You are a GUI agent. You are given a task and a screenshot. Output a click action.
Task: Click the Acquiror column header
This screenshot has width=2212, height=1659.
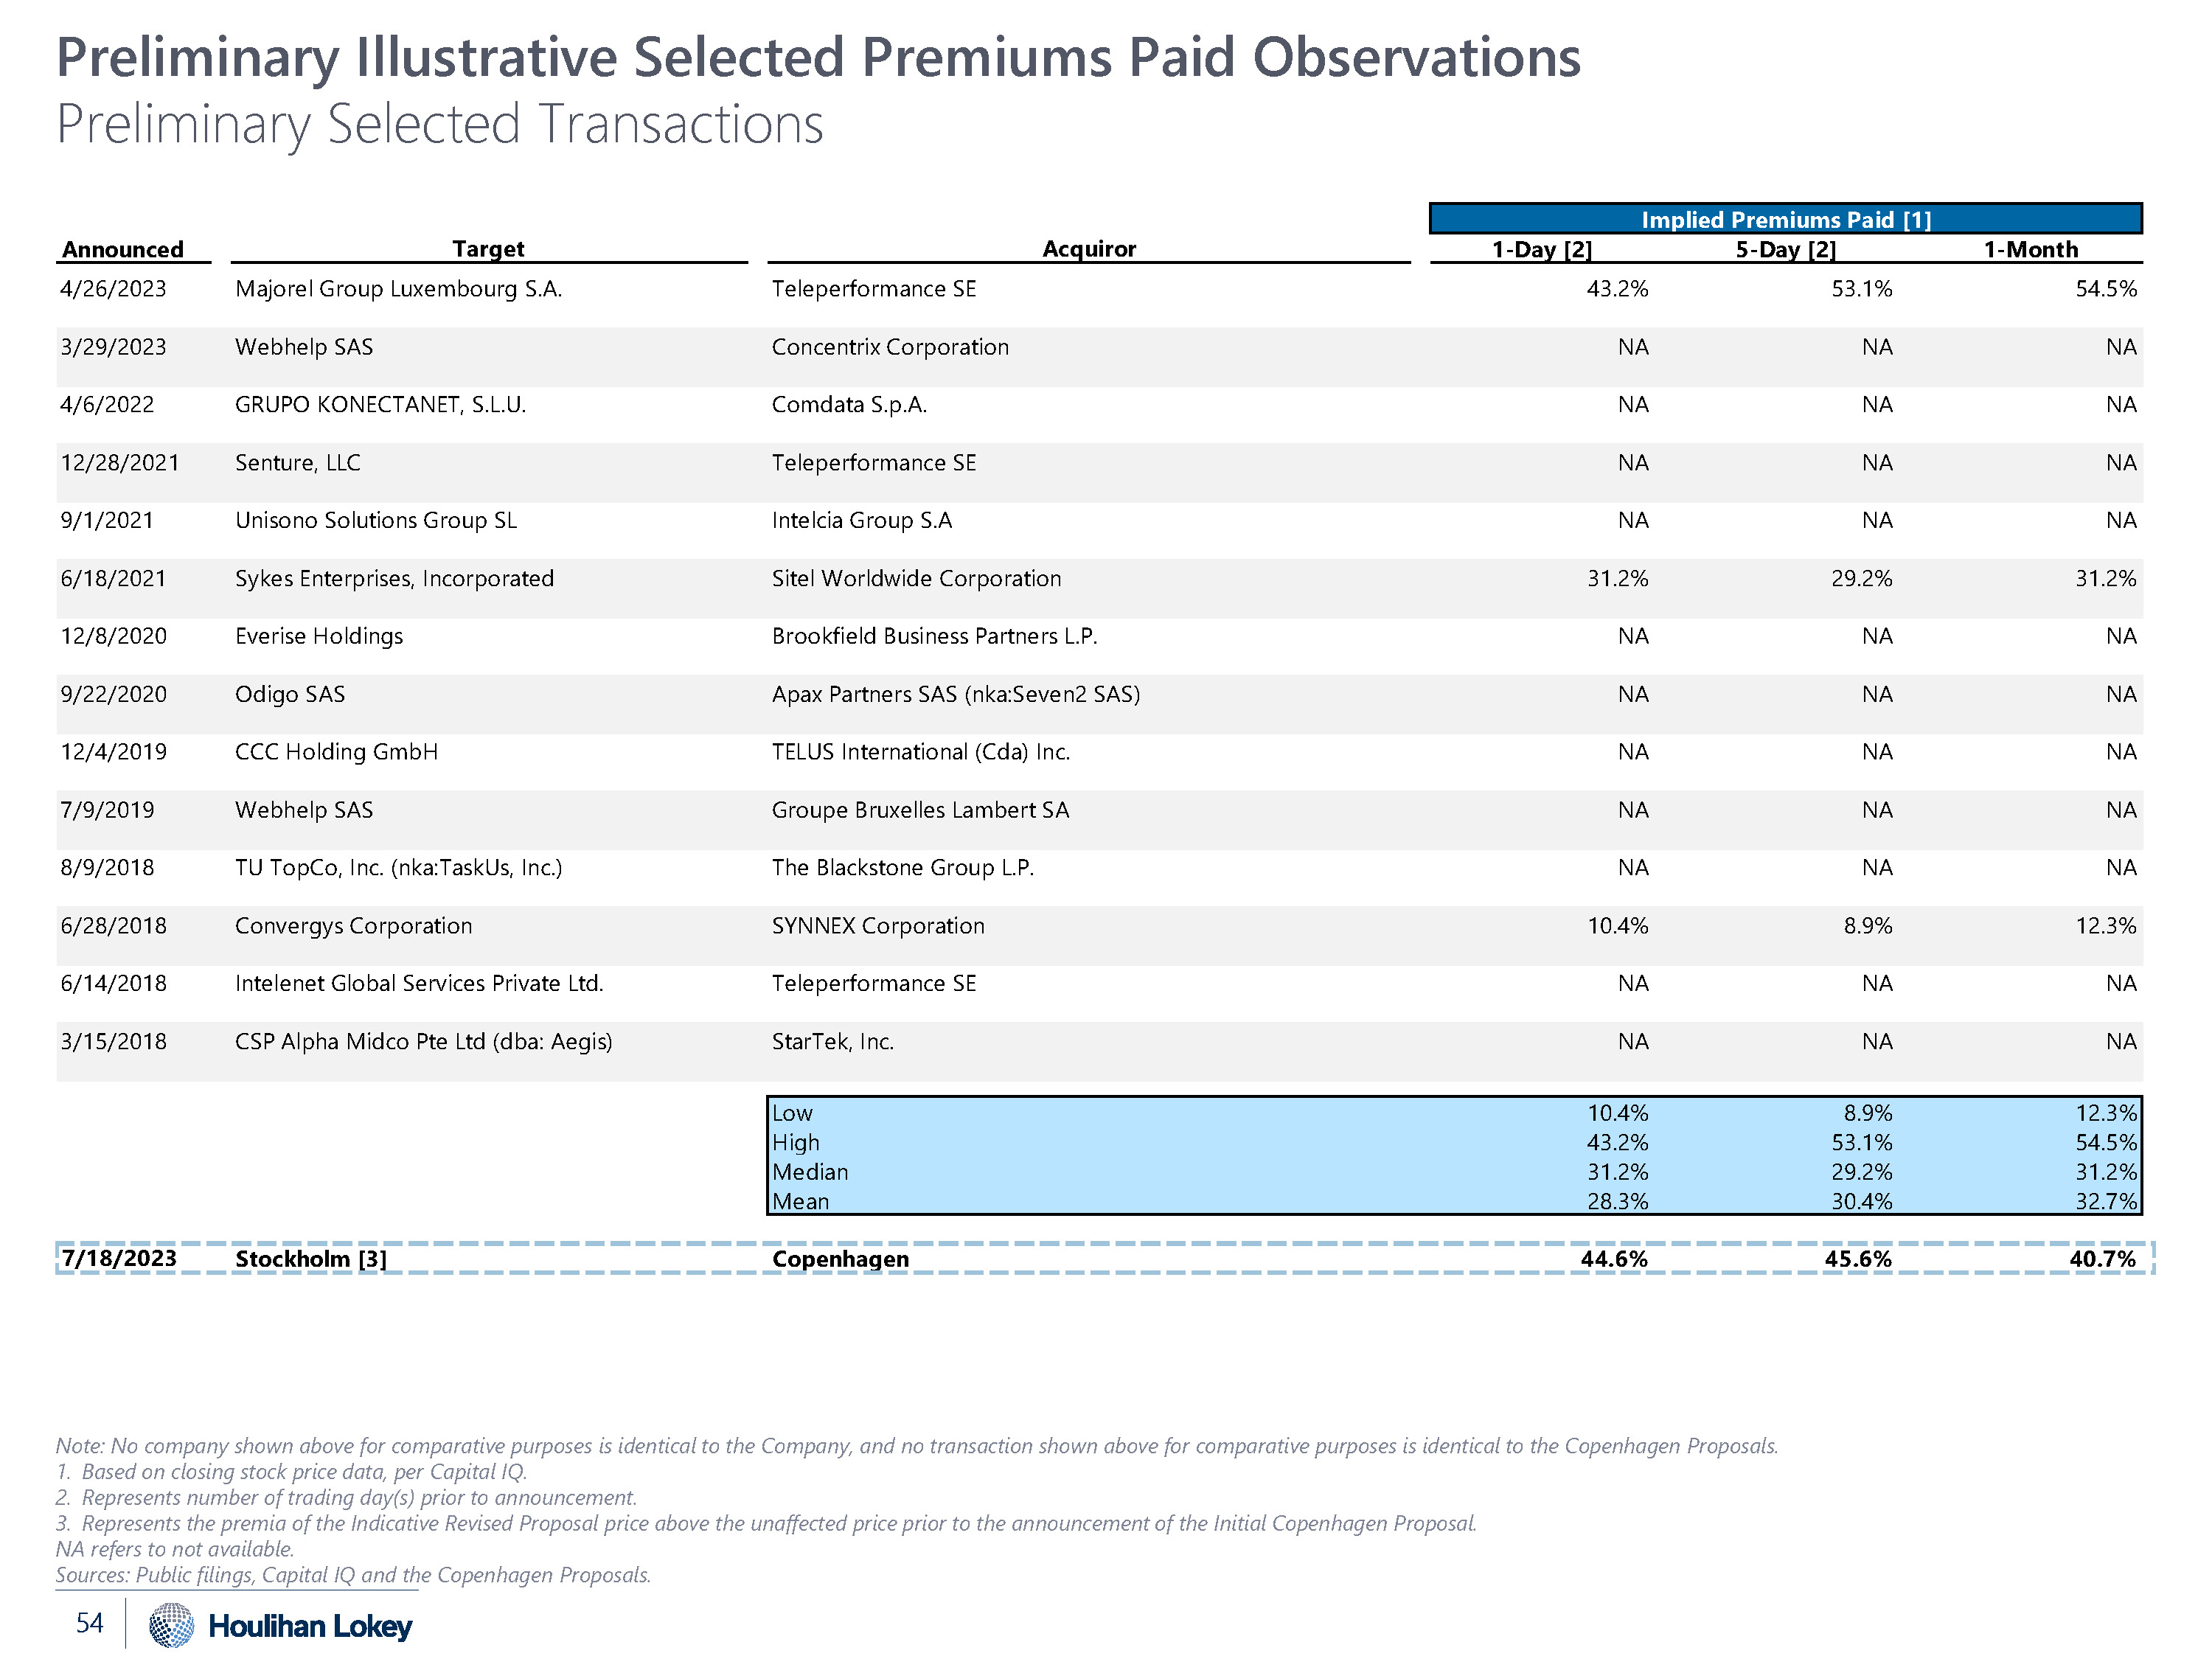pos(1089,249)
